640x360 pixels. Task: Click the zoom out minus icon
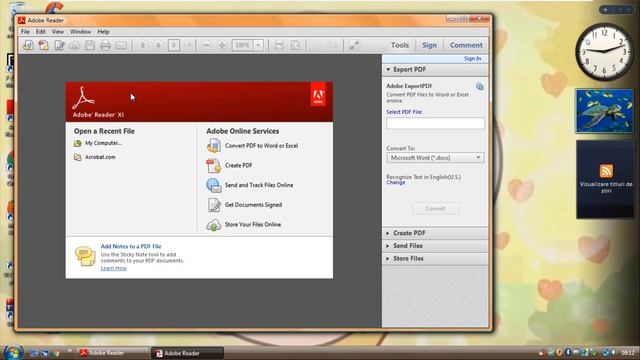pyautogui.click(x=207, y=45)
